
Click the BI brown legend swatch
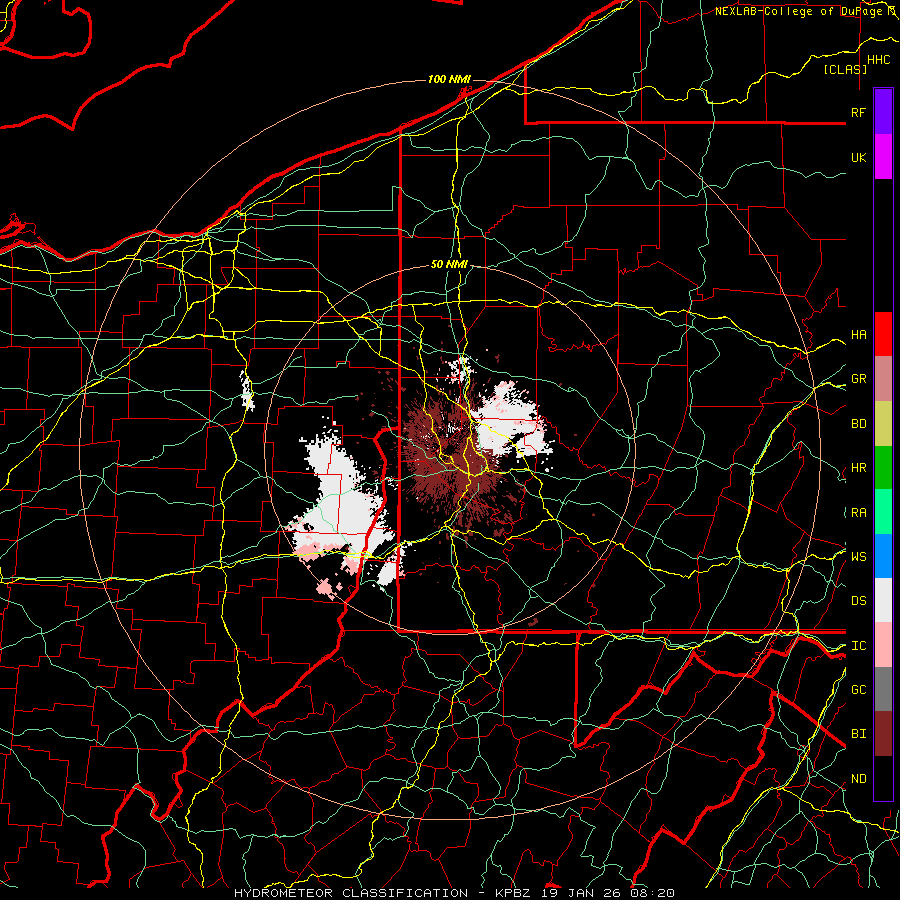coord(883,734)
